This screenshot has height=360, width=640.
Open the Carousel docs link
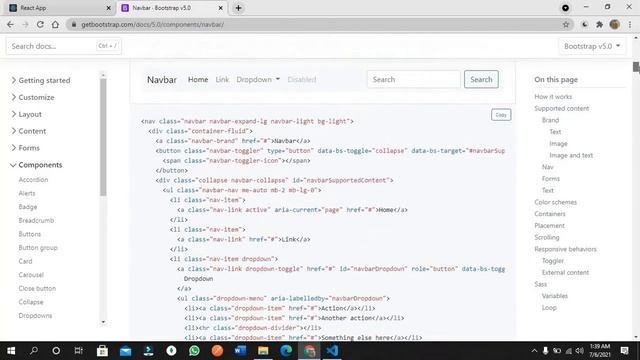tap(31, 275)
